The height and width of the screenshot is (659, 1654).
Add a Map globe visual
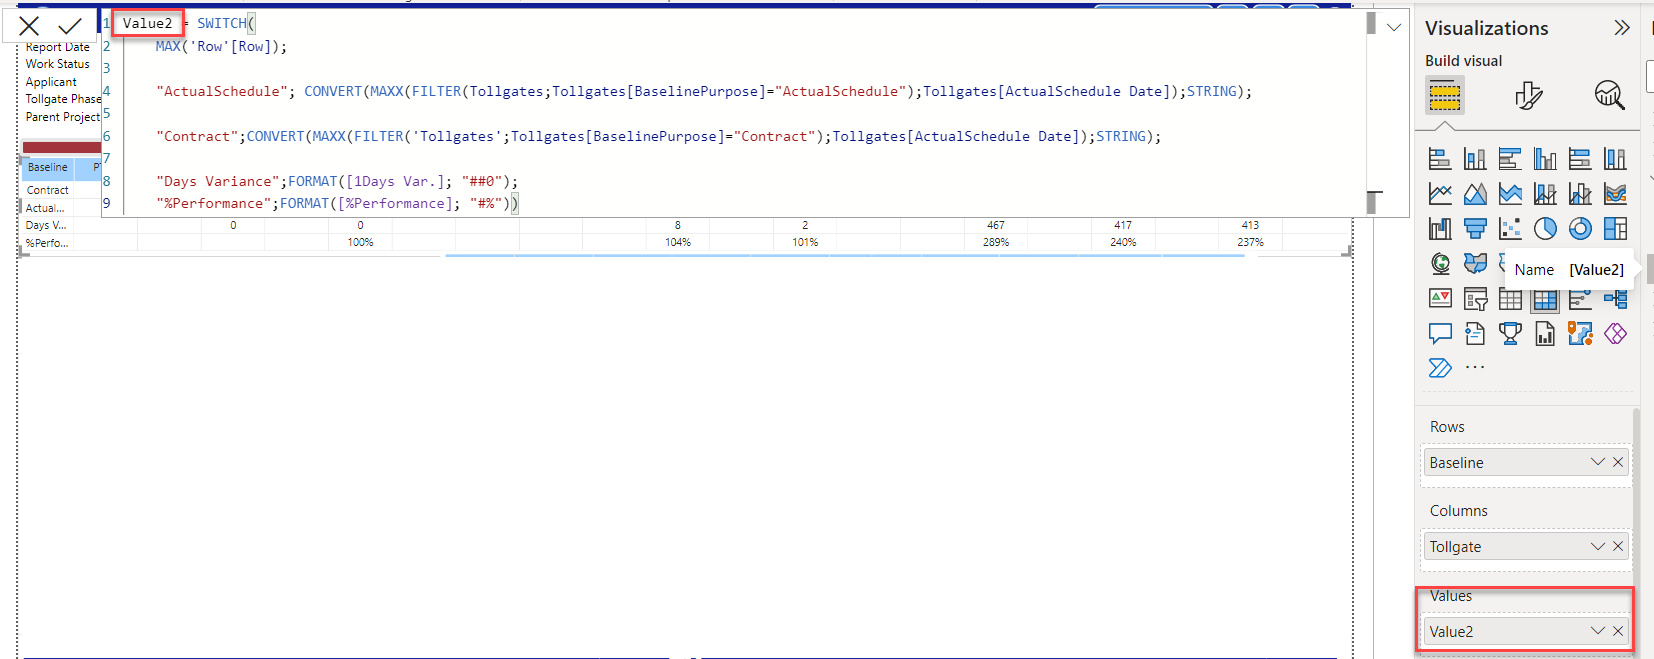pyautogui.click(x=1440, y=264)
